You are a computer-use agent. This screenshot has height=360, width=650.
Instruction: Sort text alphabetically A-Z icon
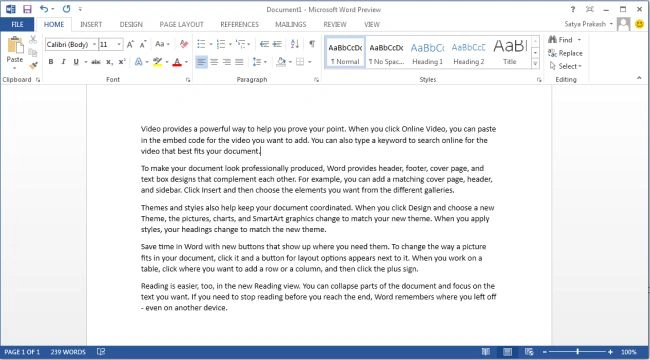pos(295,44)
